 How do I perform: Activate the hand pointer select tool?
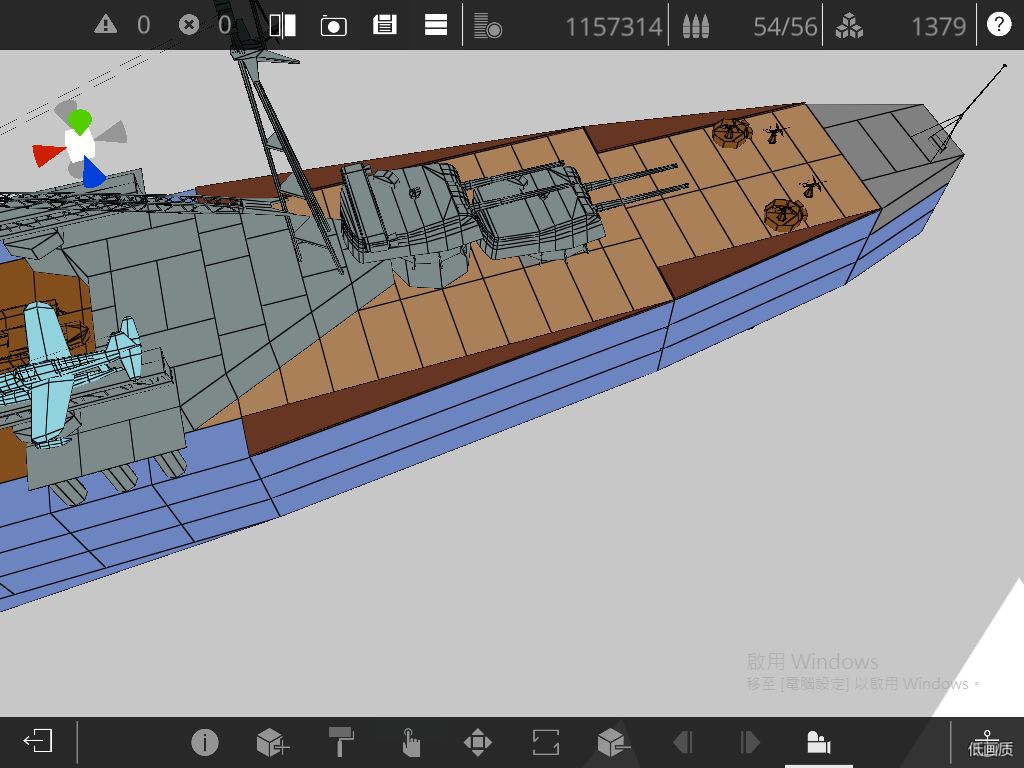pyautogui.click(x=410, y=743)
